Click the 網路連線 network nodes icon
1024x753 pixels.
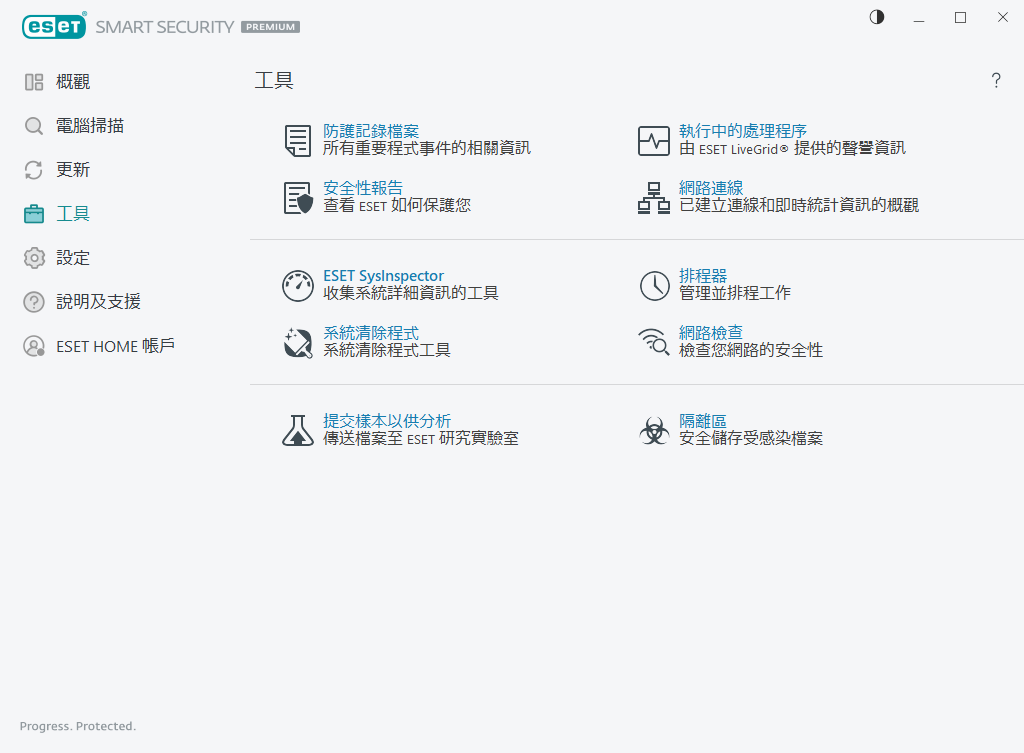[x=654, y=198]
